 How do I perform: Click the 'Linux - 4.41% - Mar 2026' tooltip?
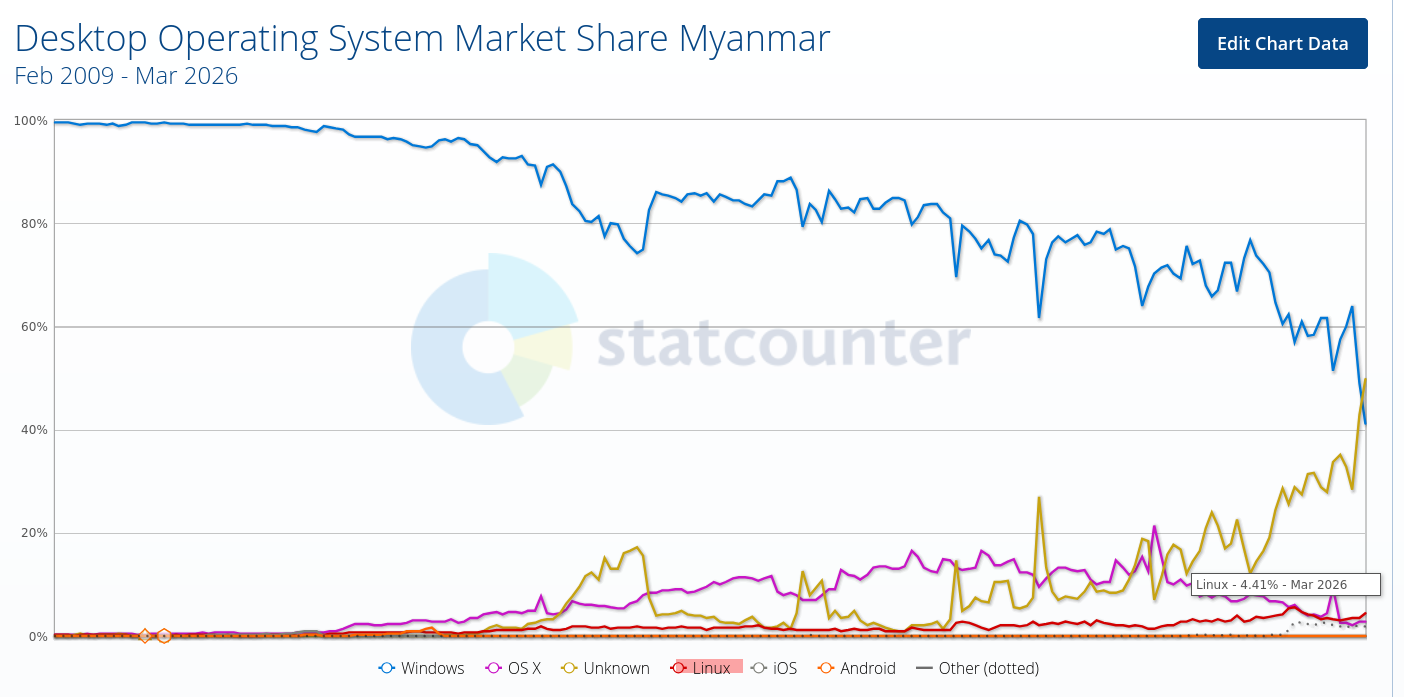coord(1285,584)
